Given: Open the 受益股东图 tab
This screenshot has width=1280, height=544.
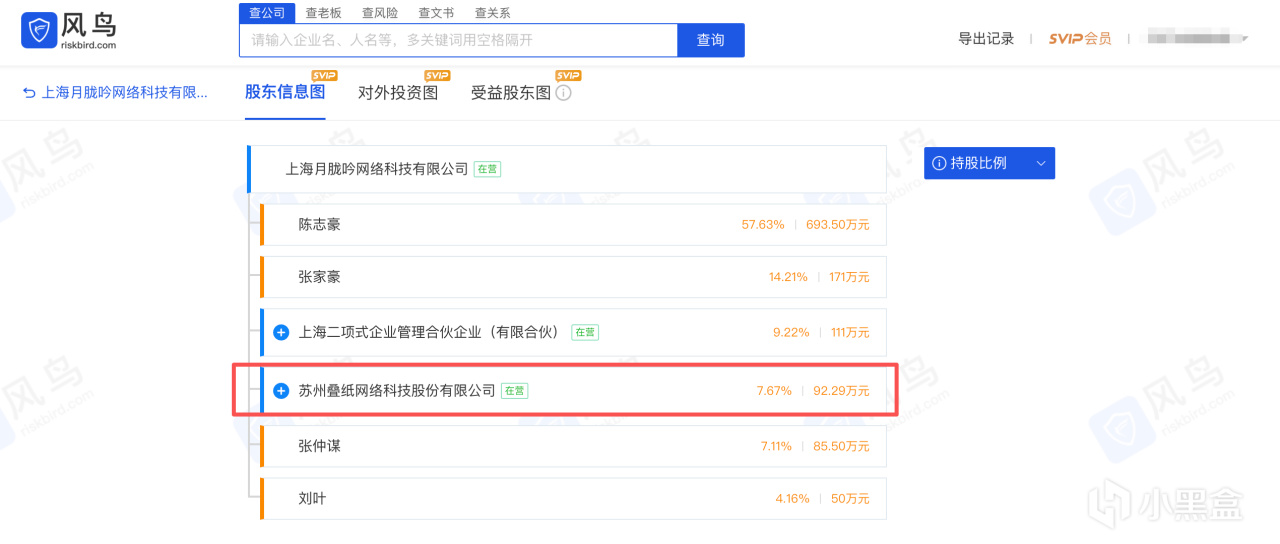Looking at the screenshot, I should pos(511,93).
